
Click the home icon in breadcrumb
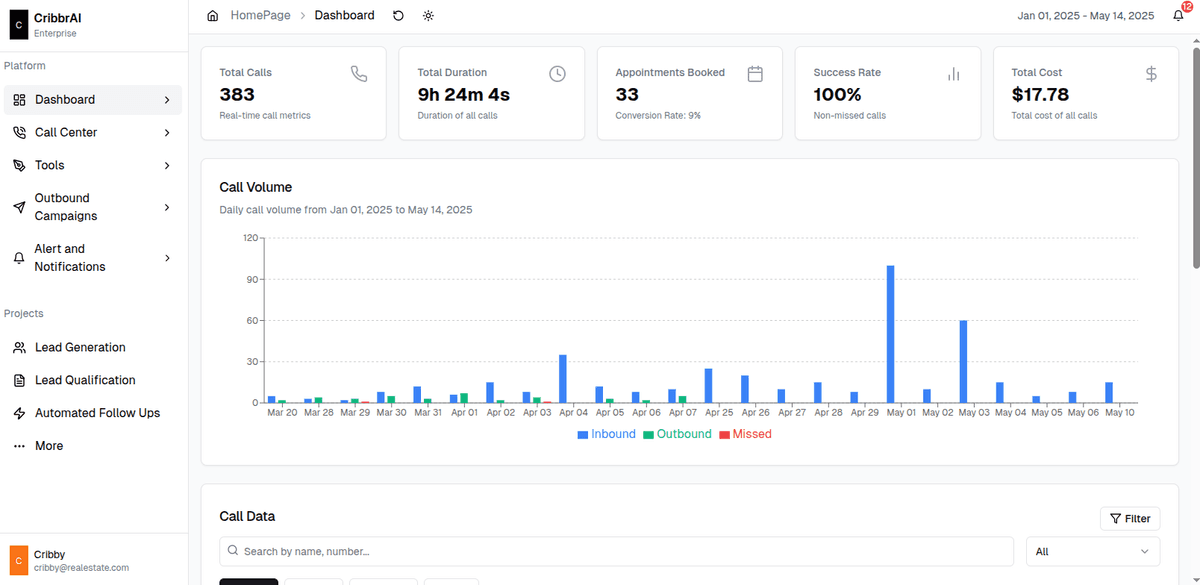point(212,16)
